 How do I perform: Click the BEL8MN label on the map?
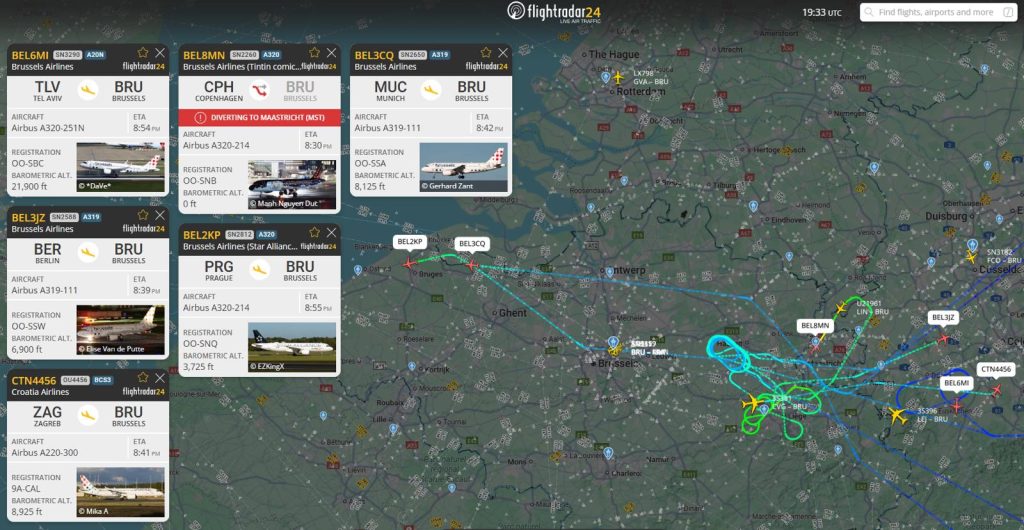[815, 326]
